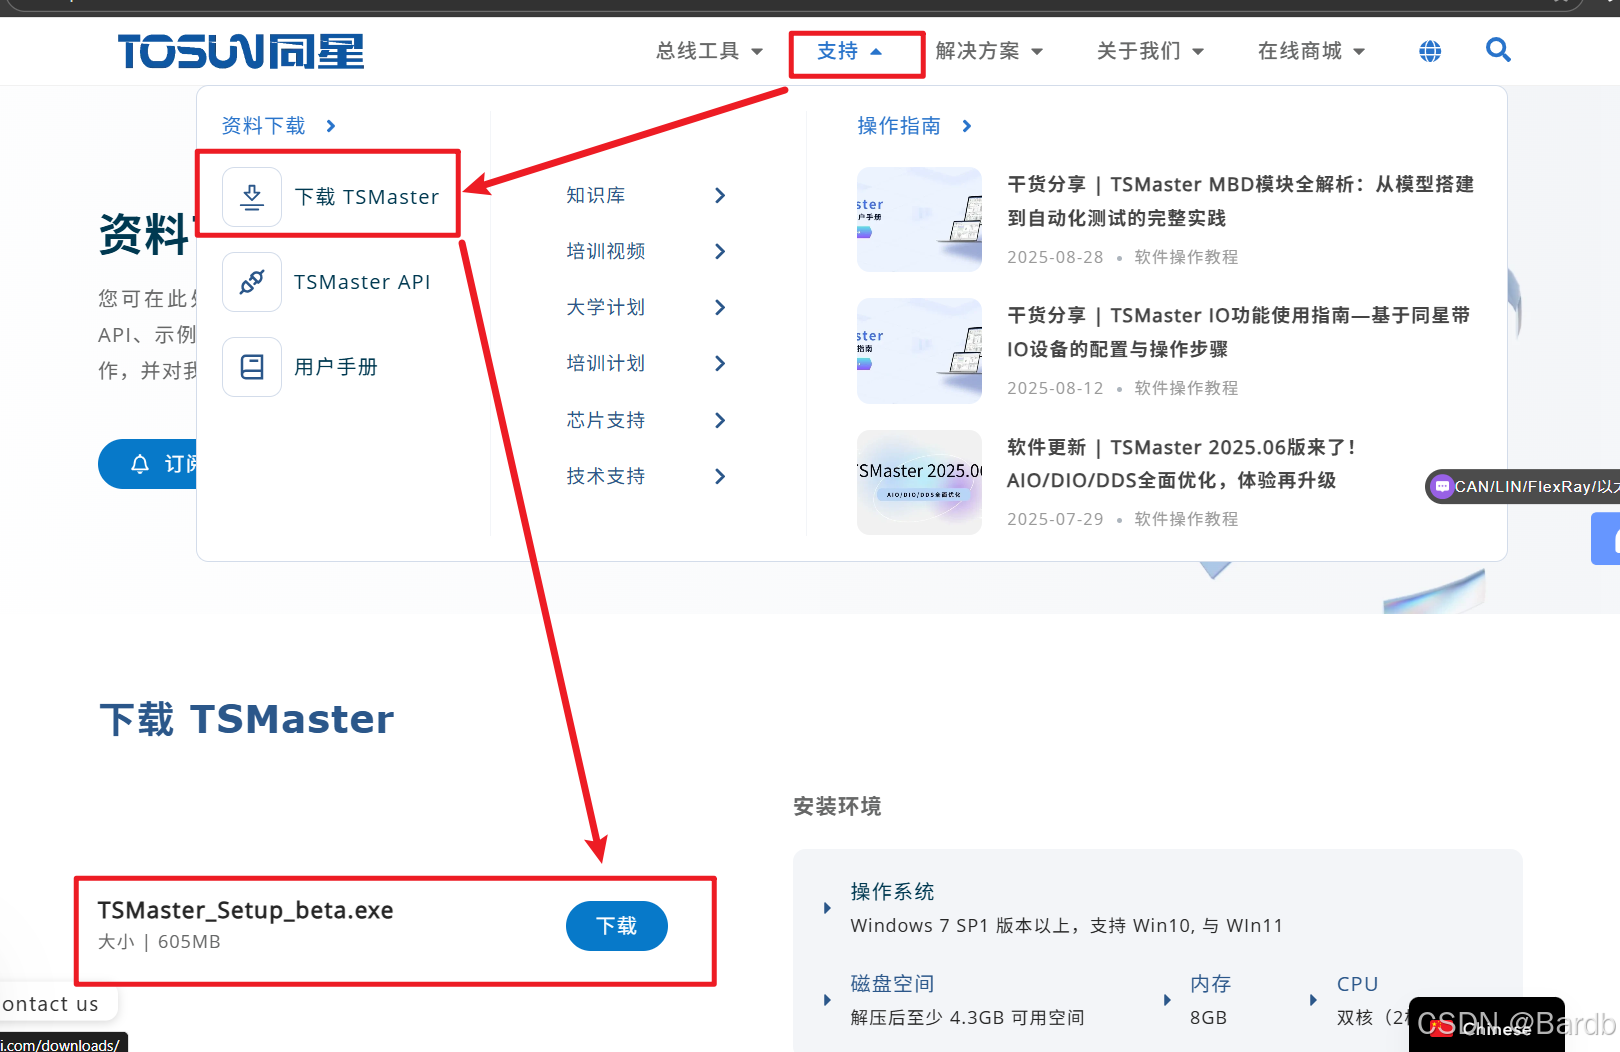
Task: Select TSMaster API menu entry
Action: [x=326, y=282]
